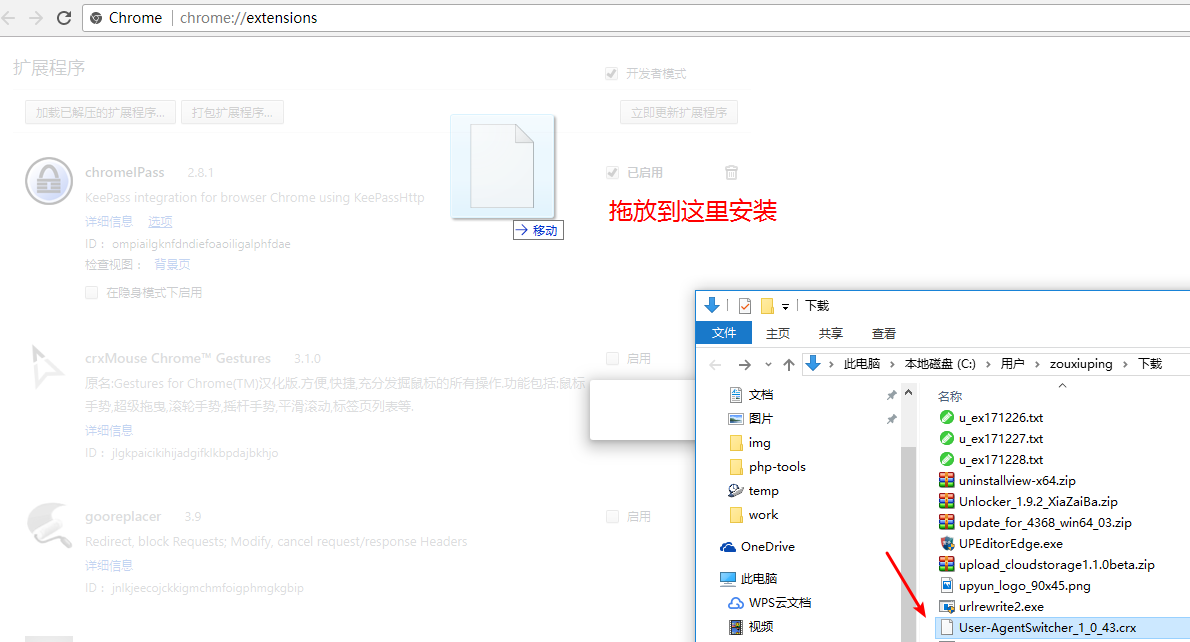Select the urlrewrite2.exe installer icon

[946, 606]
